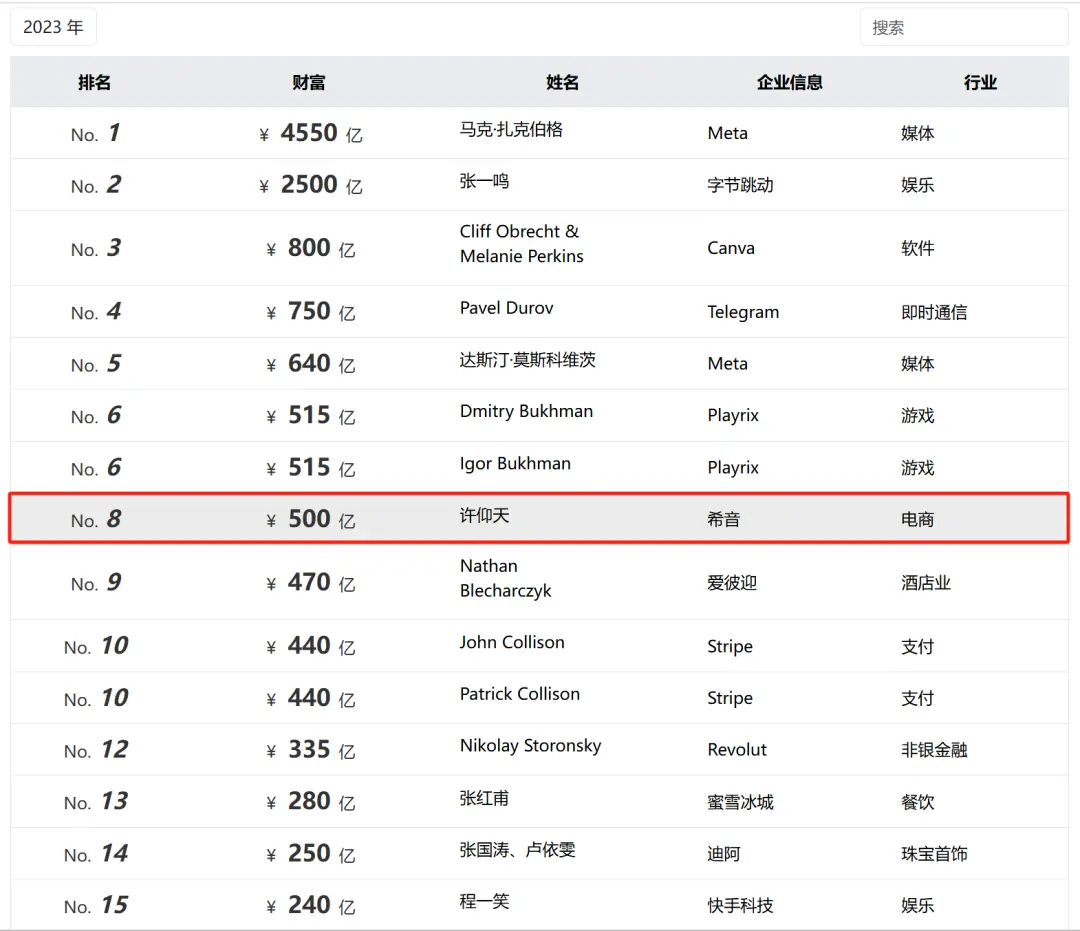Select the 蜜雪冰城 row of 张红甫
The width and height of the screenshot is (1080, 931).
(x=740, y=801)
